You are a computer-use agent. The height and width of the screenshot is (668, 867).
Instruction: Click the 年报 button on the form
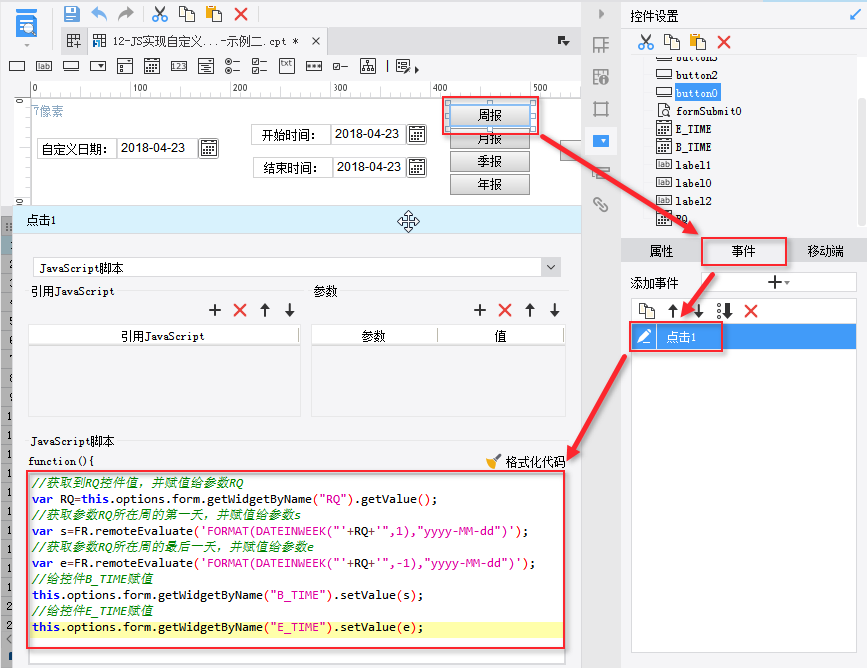coord(489,185)
